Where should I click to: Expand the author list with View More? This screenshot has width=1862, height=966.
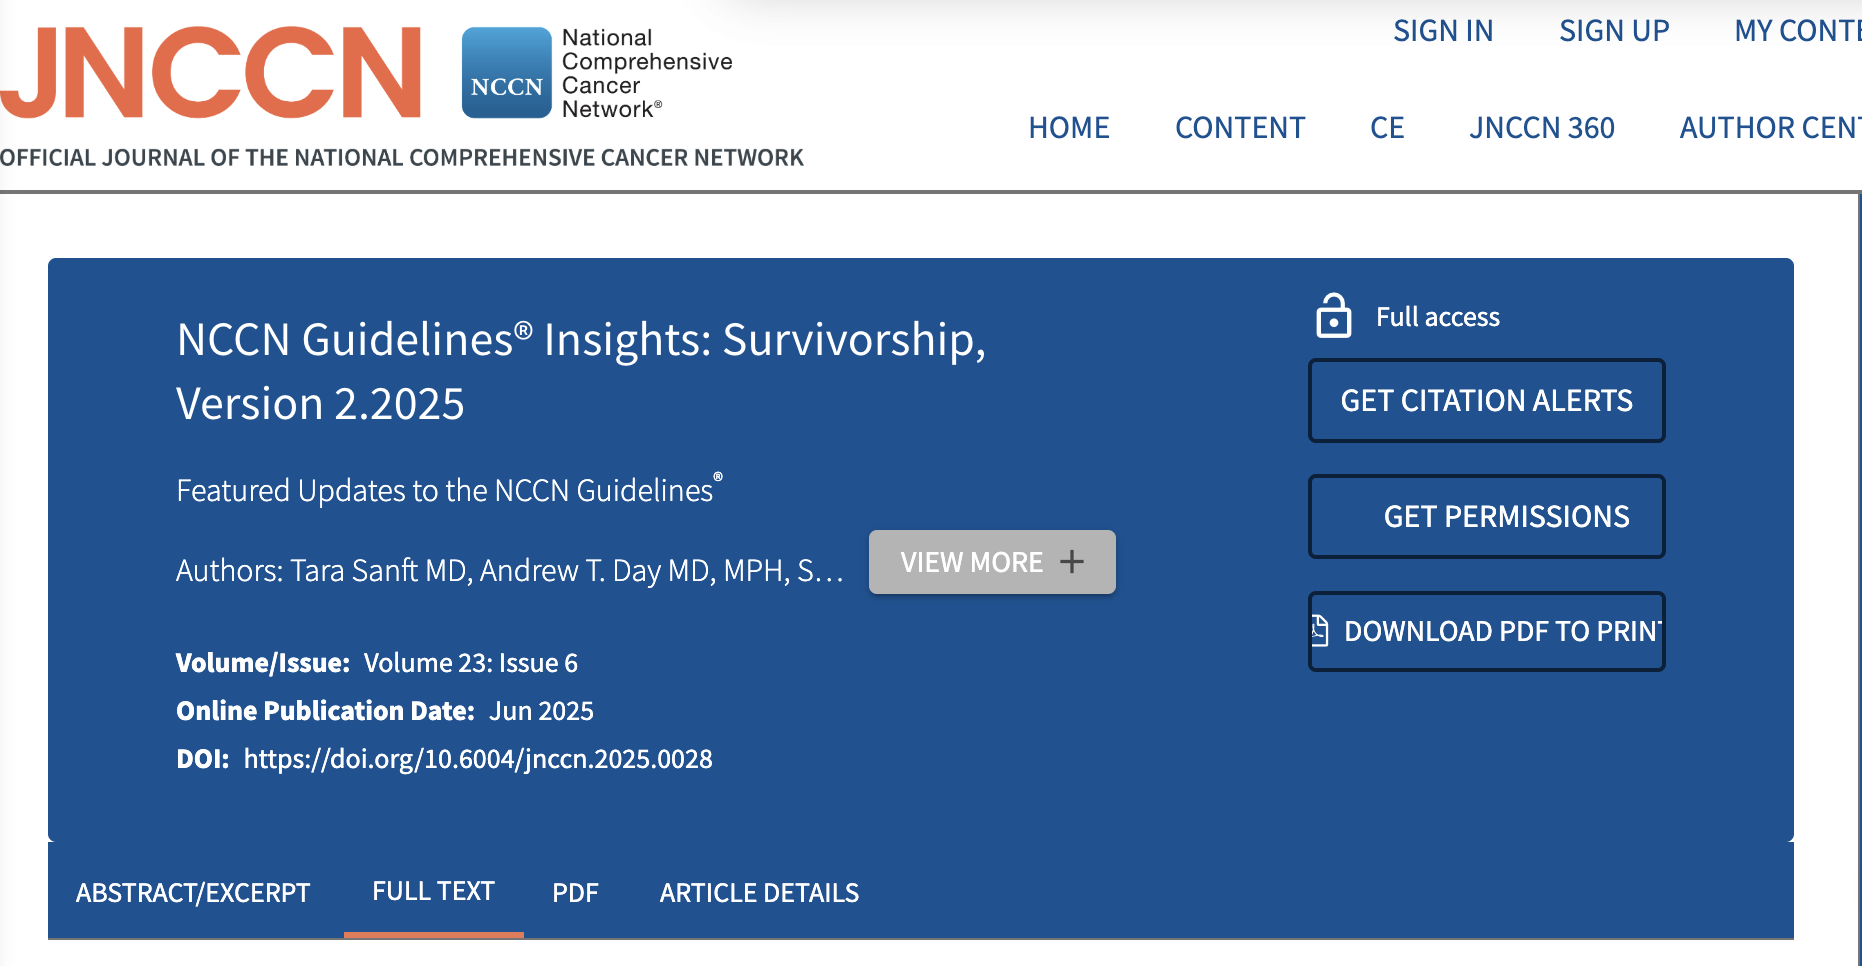[x=990, y=562]
